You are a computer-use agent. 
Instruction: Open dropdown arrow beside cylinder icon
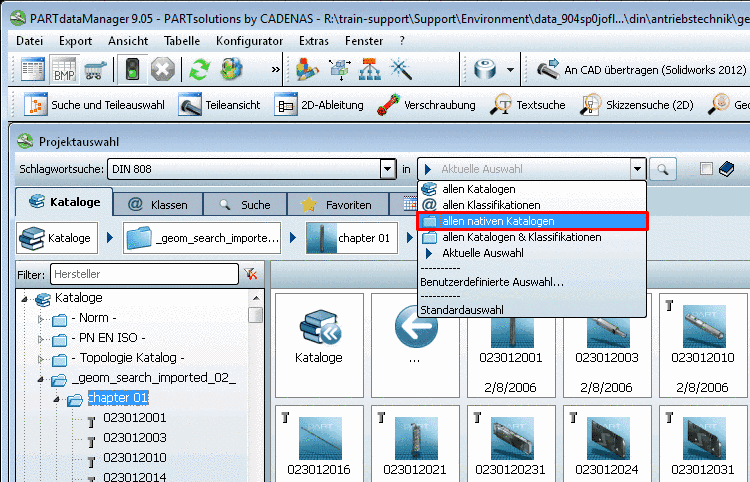pos(510,70)
